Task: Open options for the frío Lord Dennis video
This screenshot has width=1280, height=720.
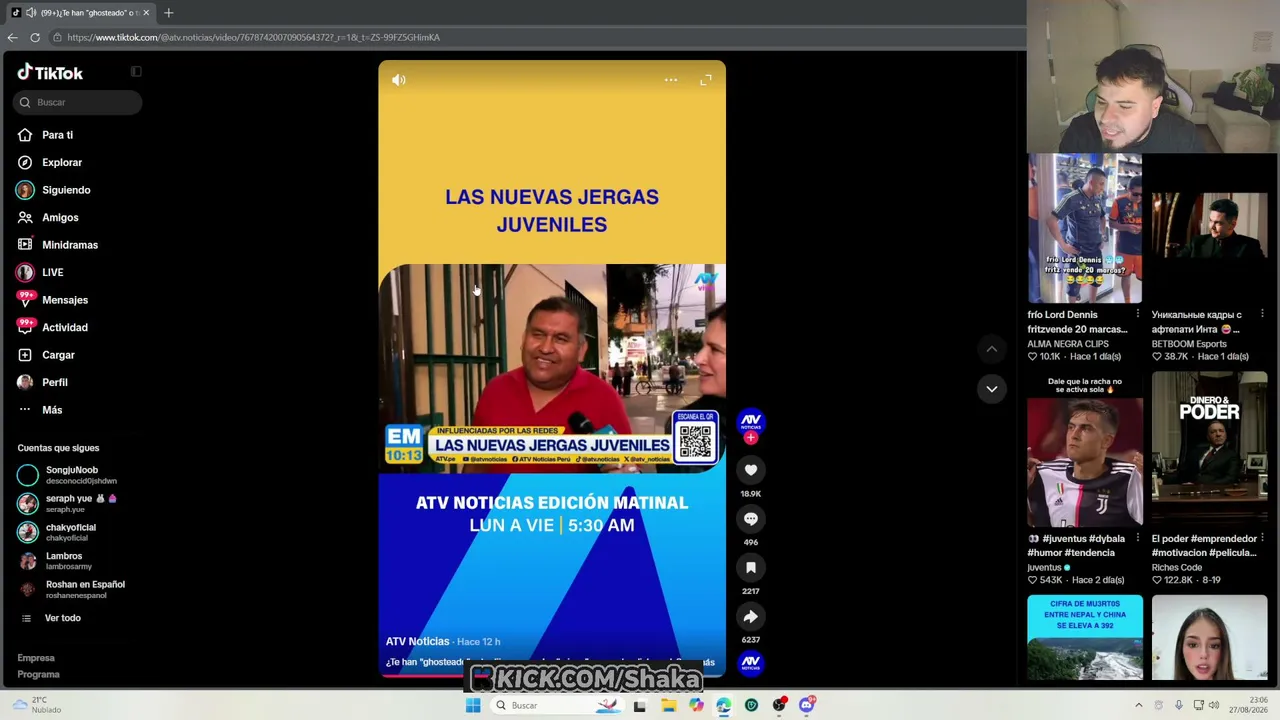Action: pyautogui.click(x=1138, y=315)
